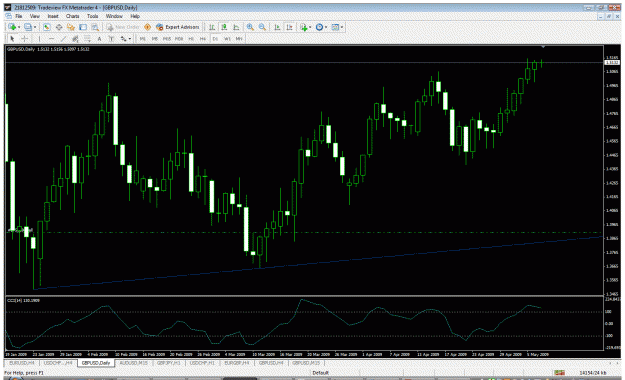This screenshot has width=625, height=380.
Task: Launch the Strategy Tester magnifier icon
Action: (95, 27)
